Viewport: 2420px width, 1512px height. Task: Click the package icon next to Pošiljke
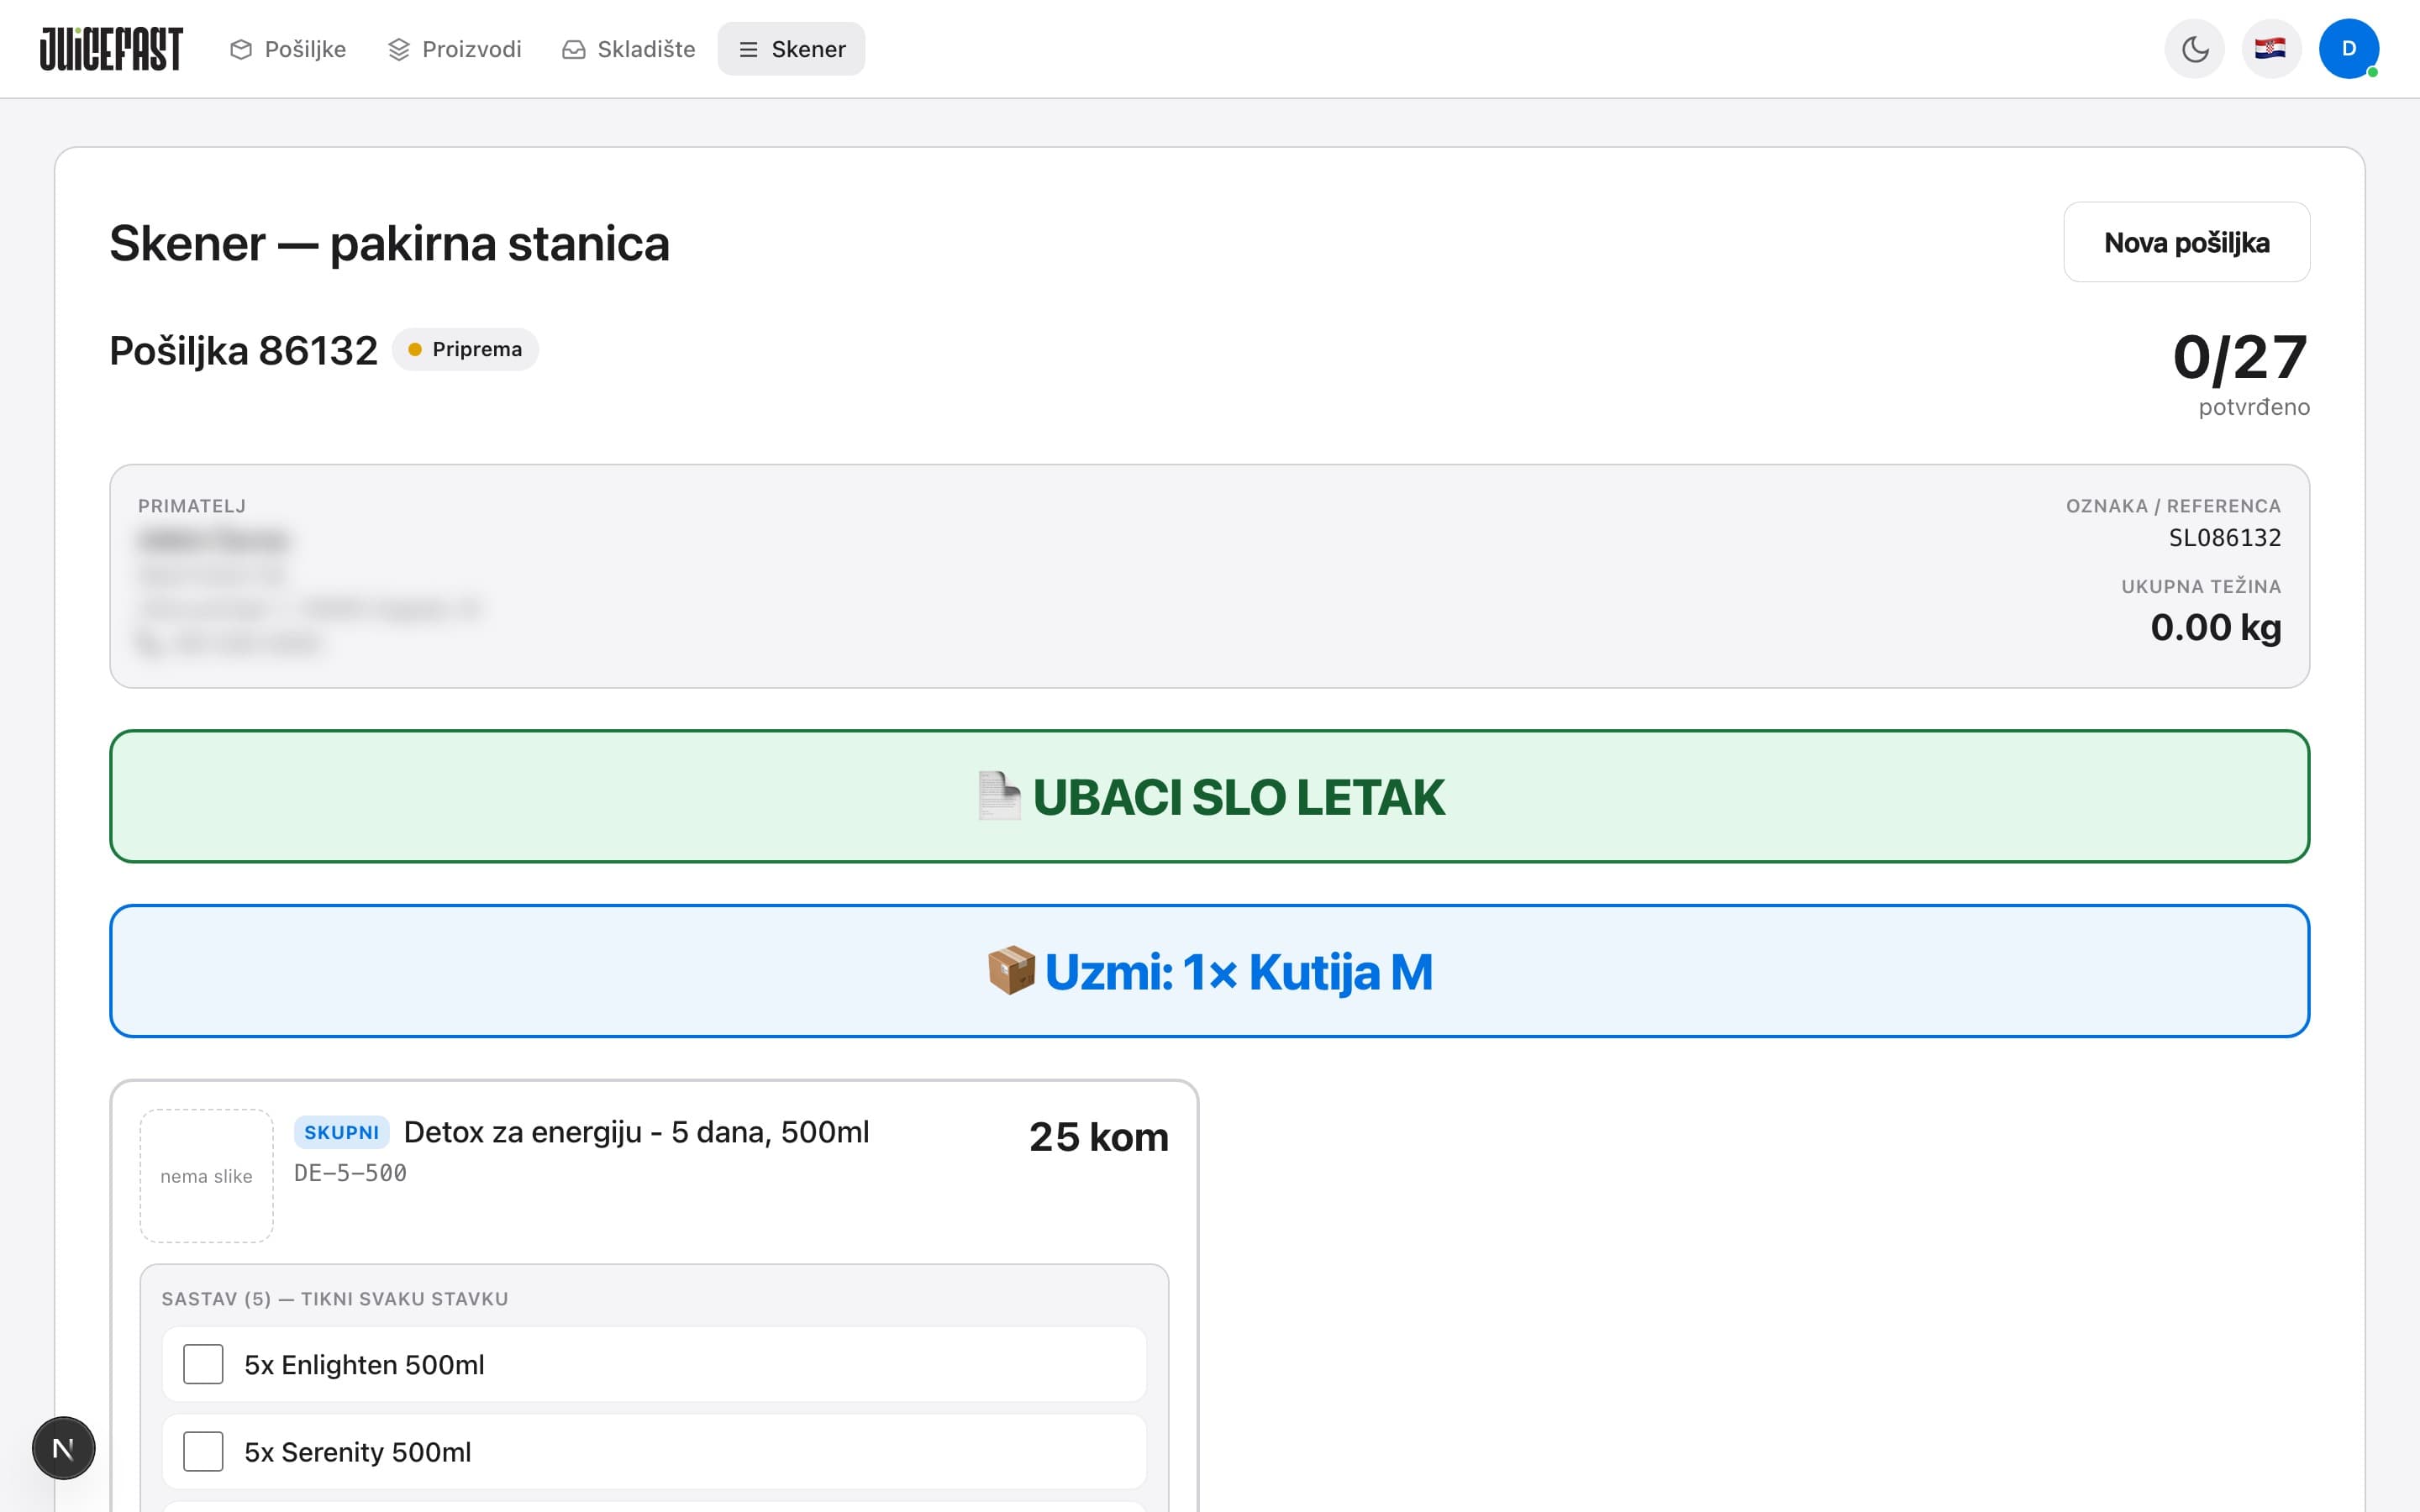(x=240, y=49)
